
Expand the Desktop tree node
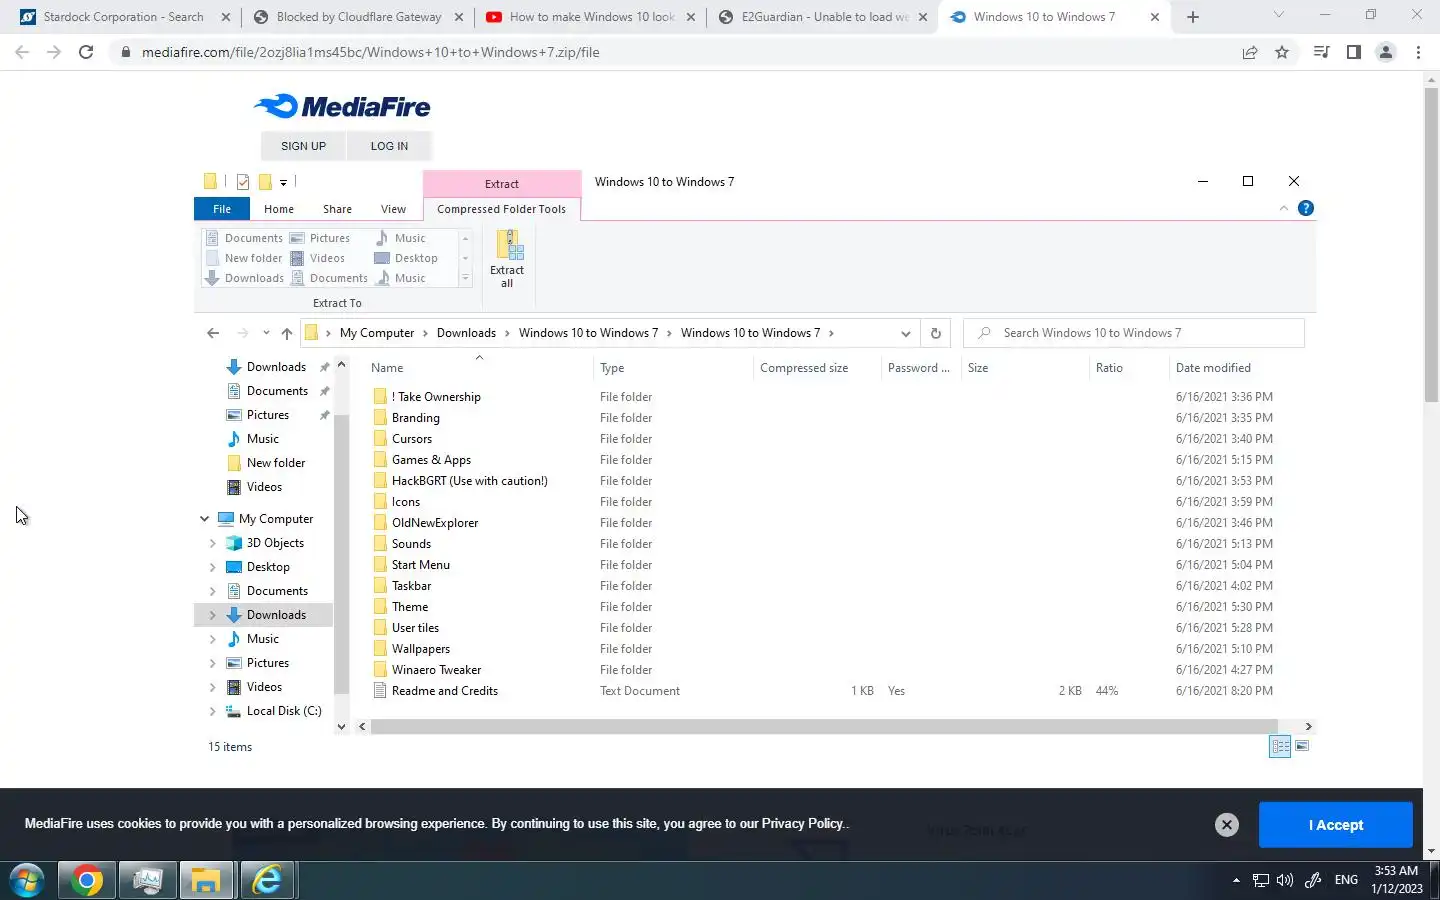coord(212,567)
